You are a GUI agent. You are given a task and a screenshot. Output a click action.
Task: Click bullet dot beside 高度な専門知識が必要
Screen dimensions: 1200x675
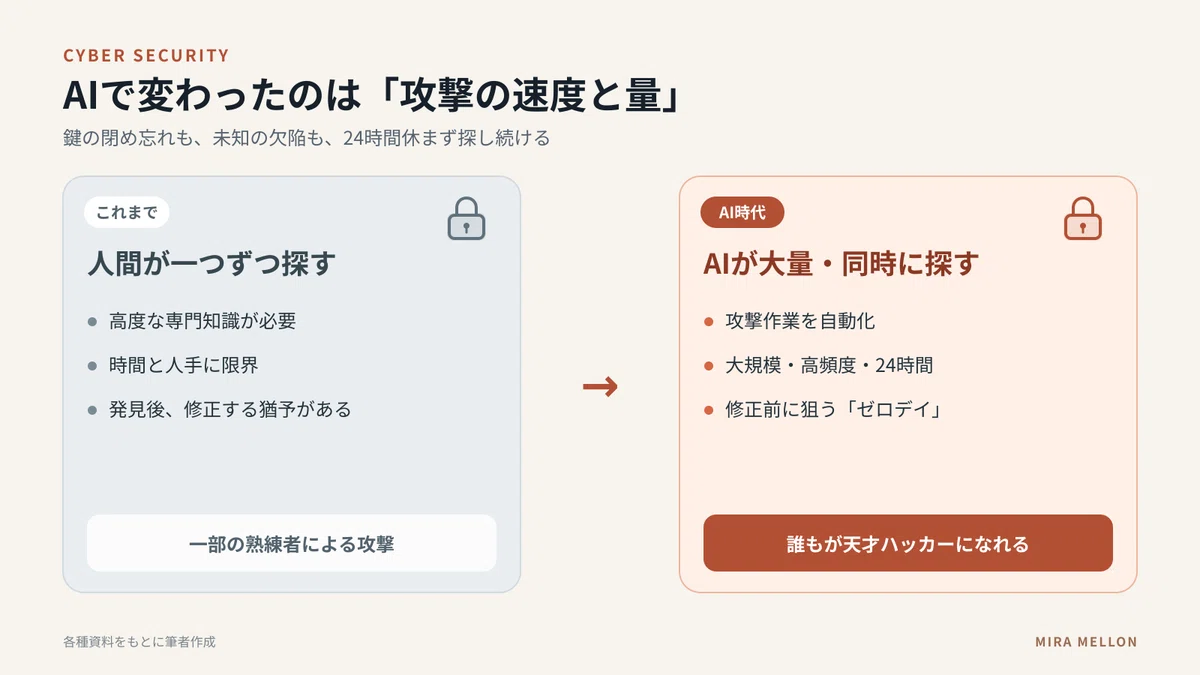[x=92, y=322]
